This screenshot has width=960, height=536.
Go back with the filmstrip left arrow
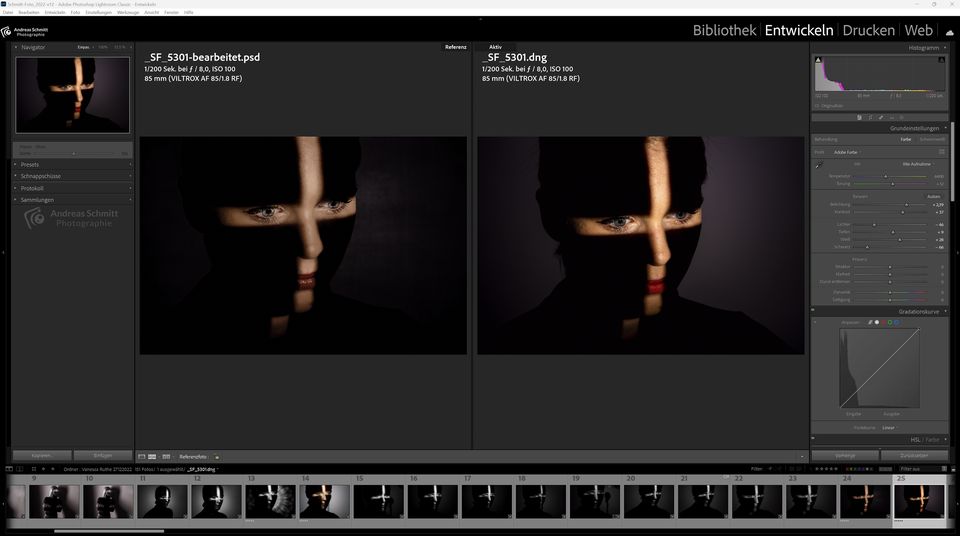43,469
